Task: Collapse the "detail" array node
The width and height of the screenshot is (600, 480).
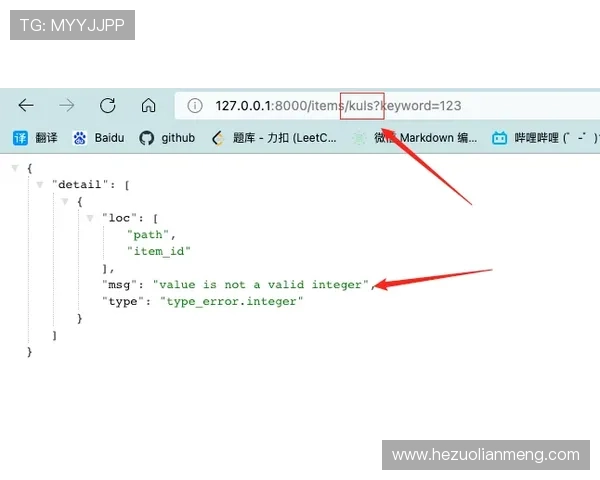Action: tap(40, 184)
